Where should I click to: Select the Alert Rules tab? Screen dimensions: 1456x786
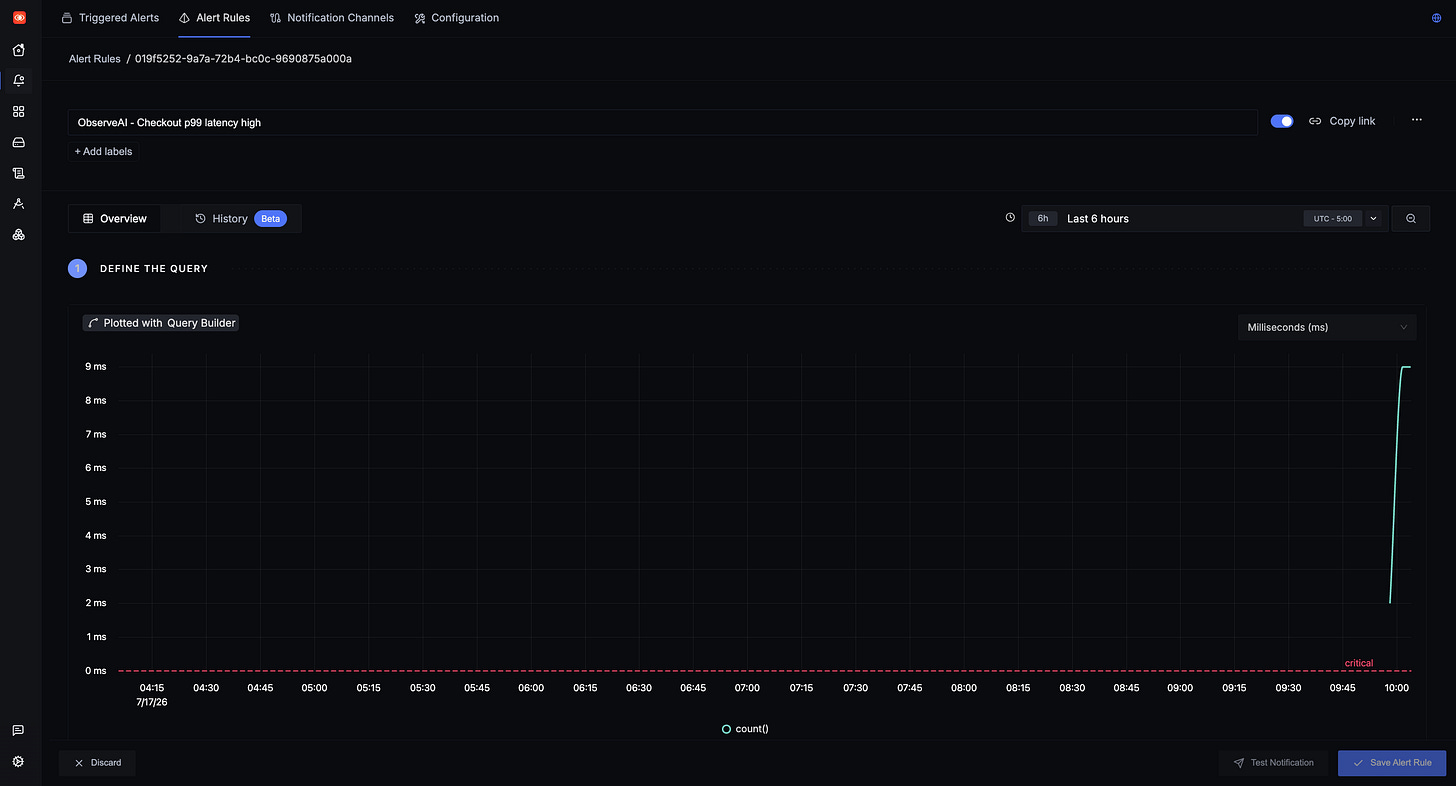click(x=214, y=18)
